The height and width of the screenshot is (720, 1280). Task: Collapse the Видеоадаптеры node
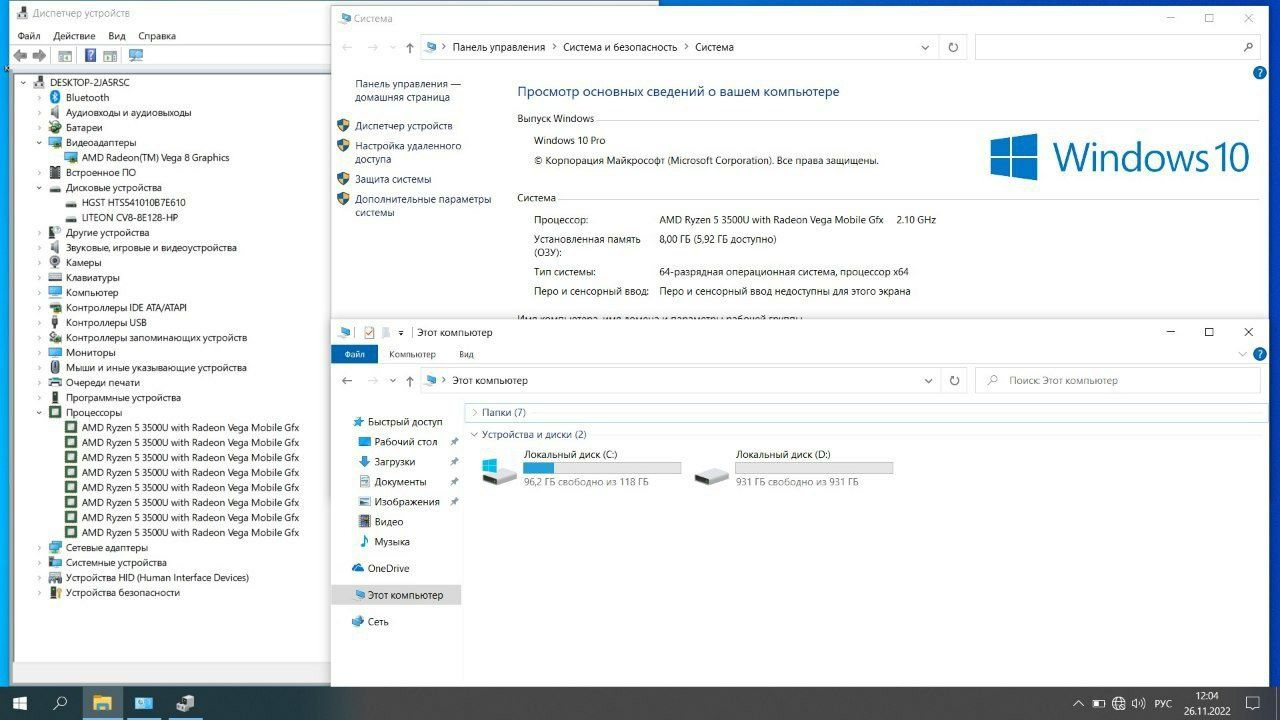tap(40, 143)
